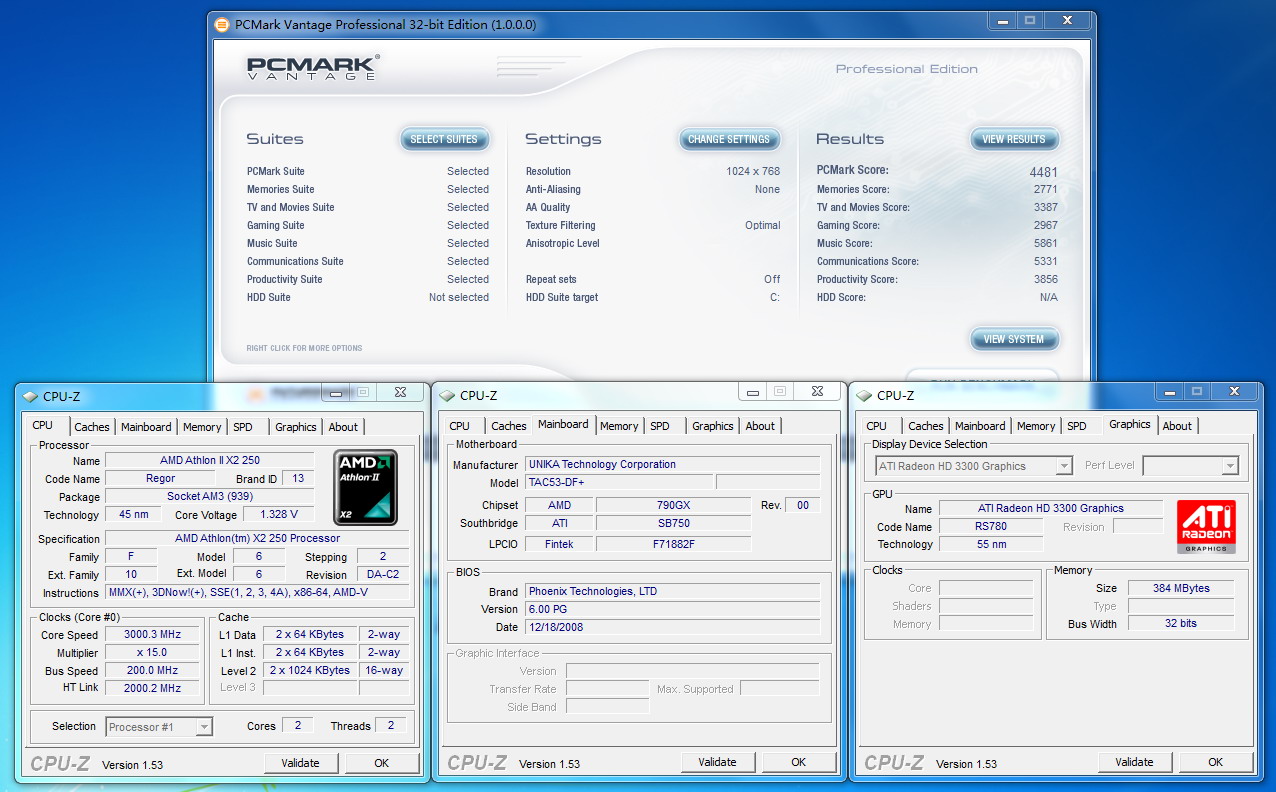Click the Communications Score value 5331
The width and height of the screenshot is (1276, 792).
[x=1046, y=261]
